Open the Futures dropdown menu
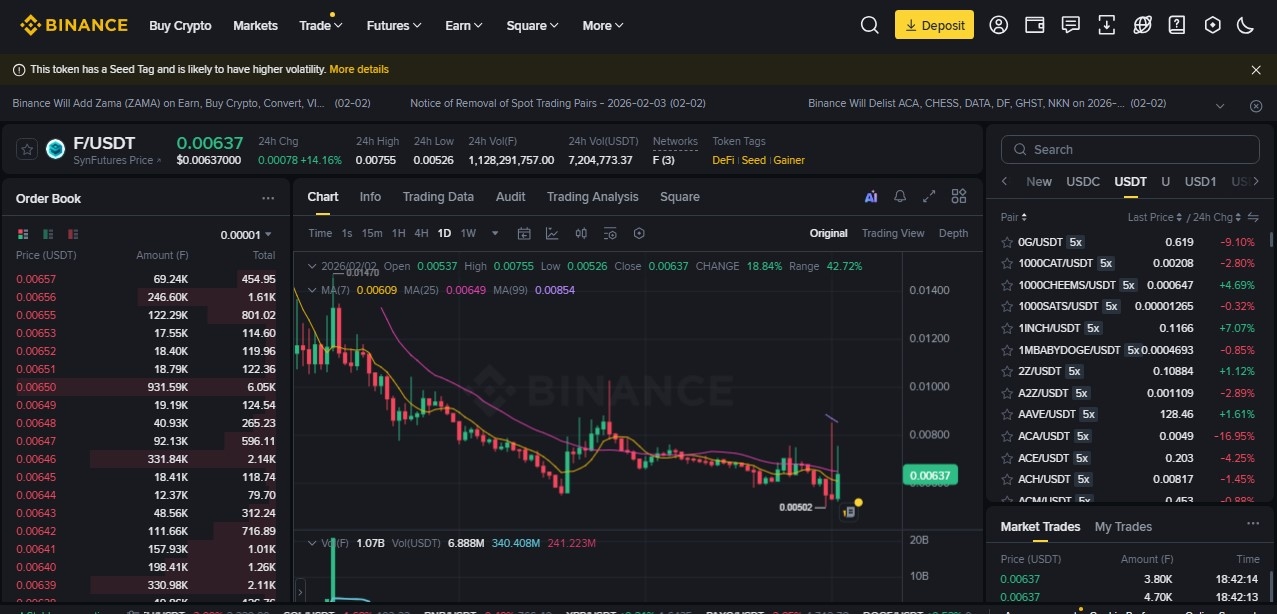This screenshot has width=1277, height=614. click(x=394, y=25)
